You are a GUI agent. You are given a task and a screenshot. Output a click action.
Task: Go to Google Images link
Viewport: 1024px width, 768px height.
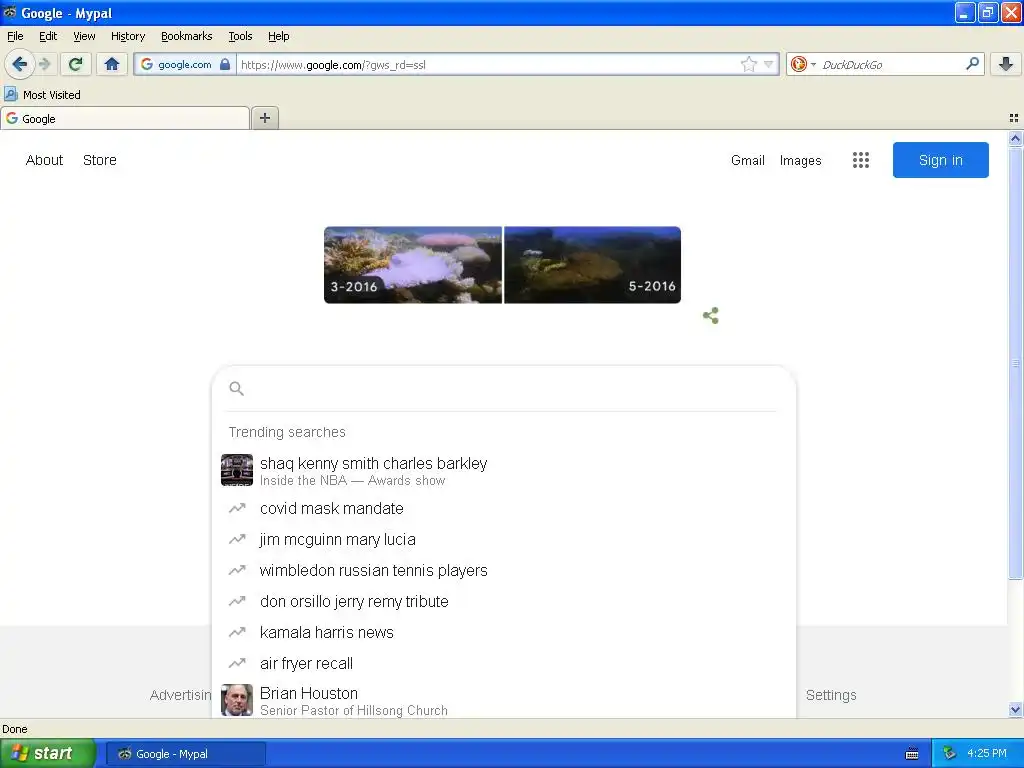[800, 161]
